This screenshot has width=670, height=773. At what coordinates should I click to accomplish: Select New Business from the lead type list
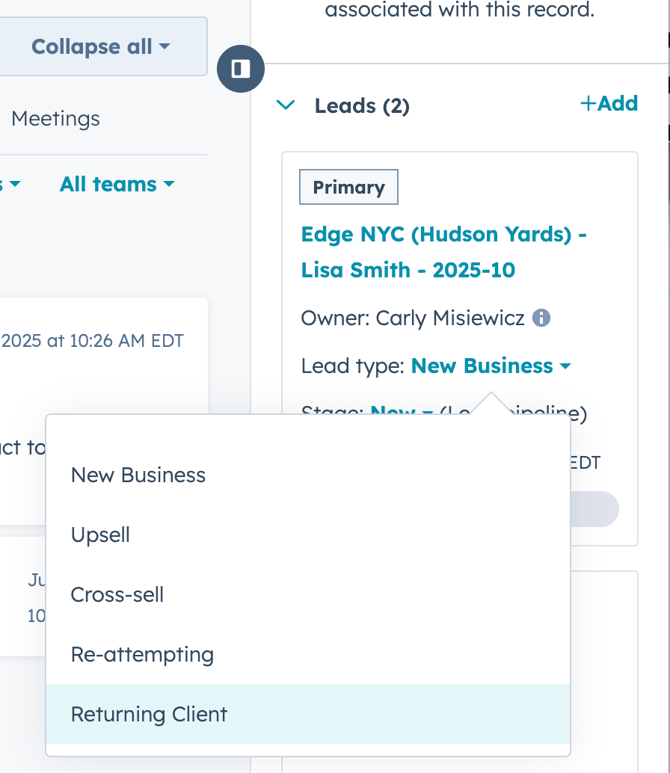(138, 475)
